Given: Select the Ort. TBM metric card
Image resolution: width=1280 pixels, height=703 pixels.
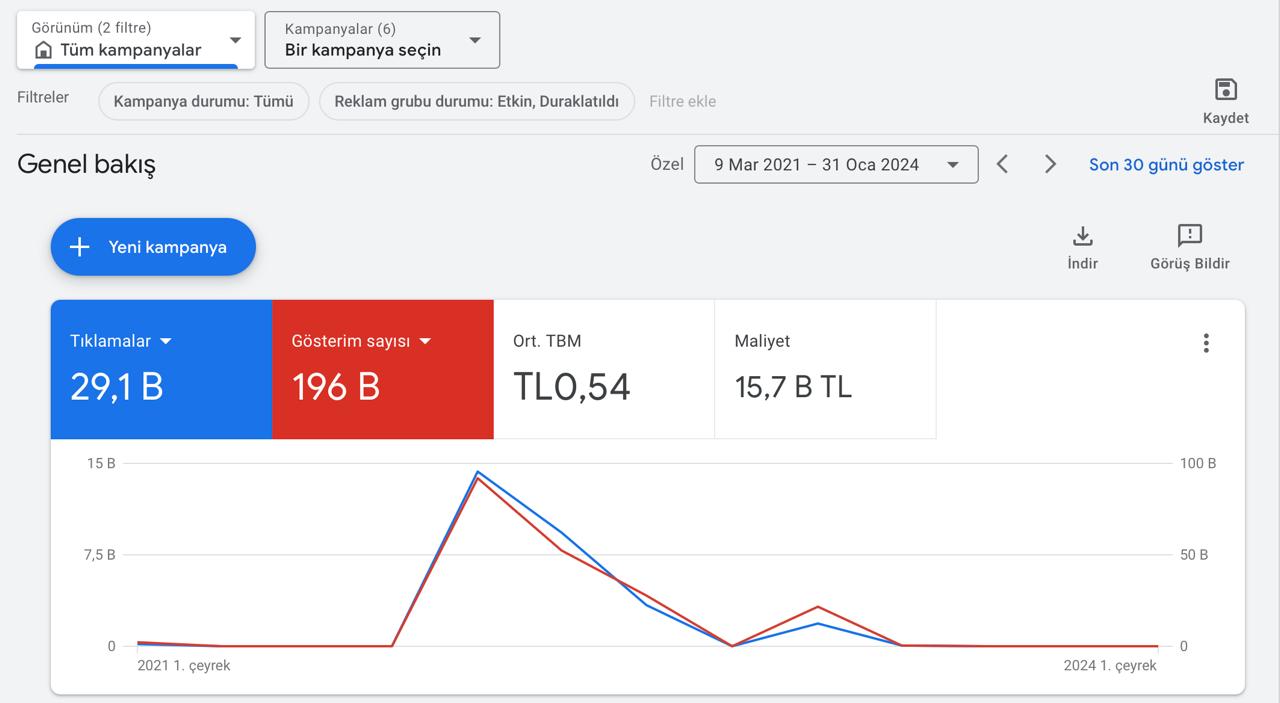Looking at the screenshot, I should click(604, 369).
